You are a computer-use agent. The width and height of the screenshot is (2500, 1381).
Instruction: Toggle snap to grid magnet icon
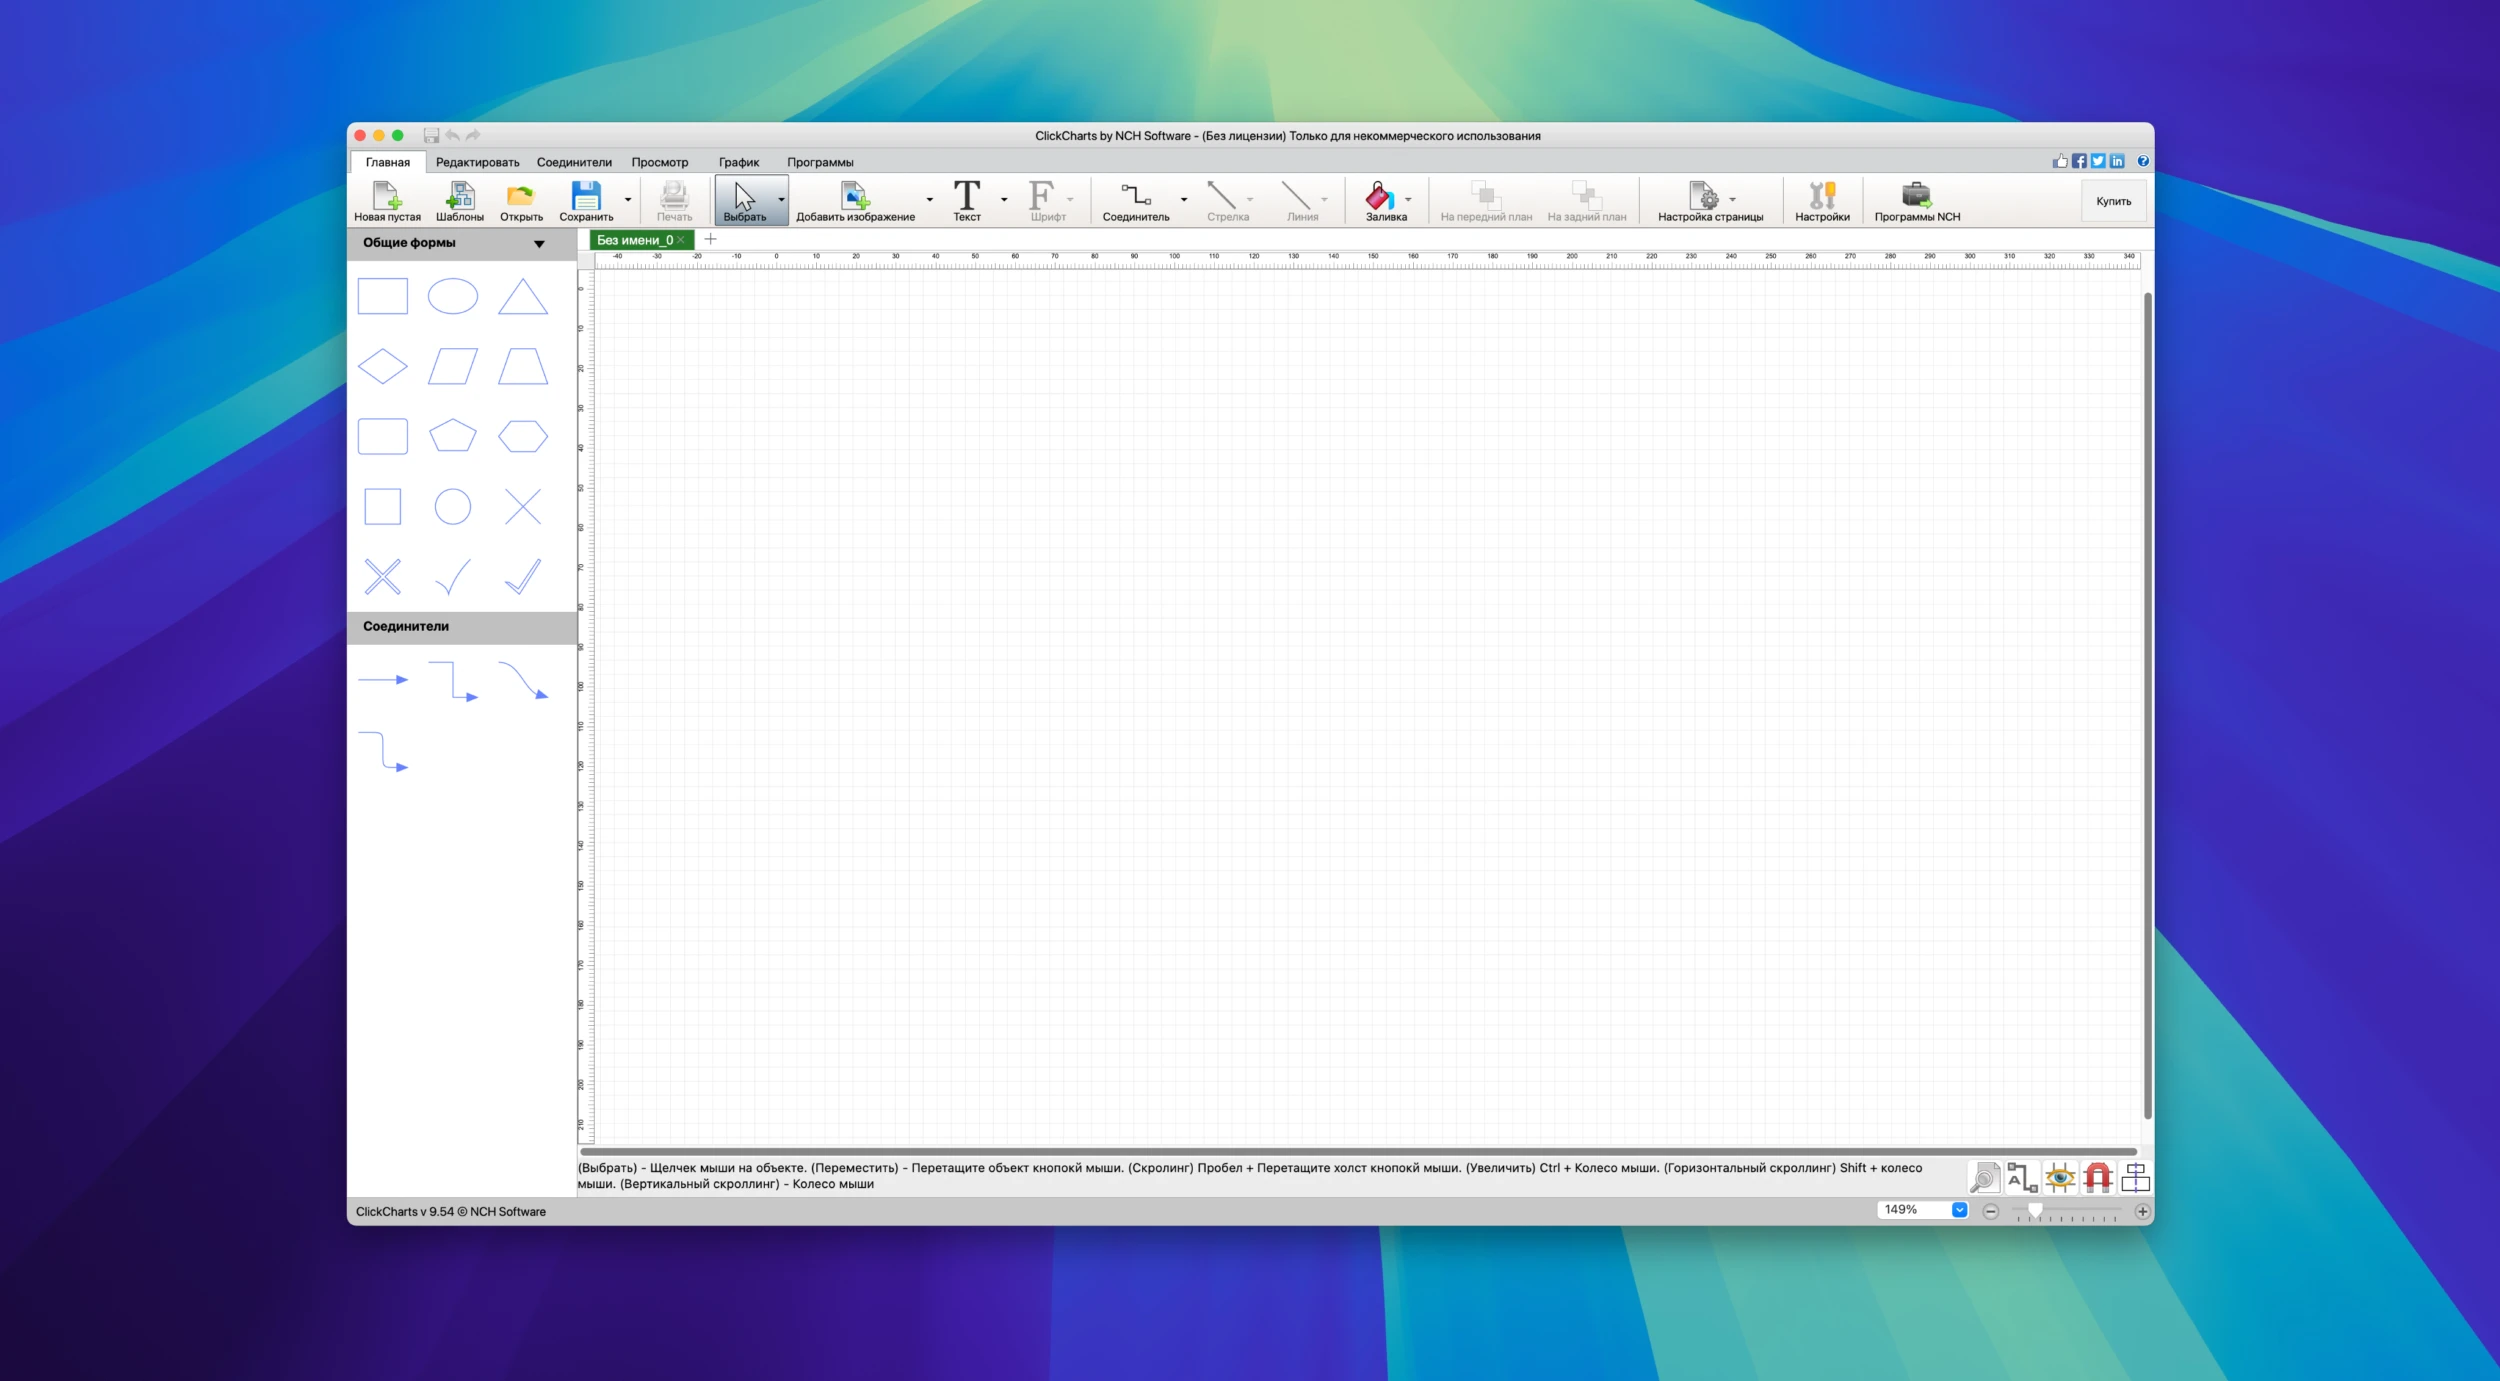click(2097, 1178)
